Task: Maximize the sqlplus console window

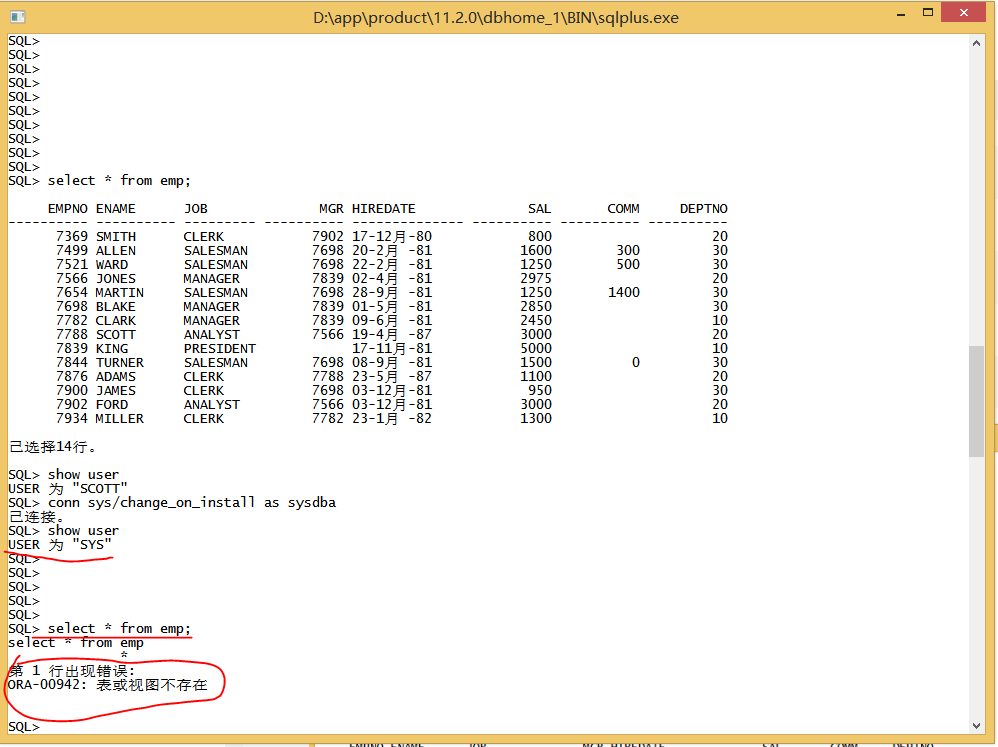Action: (927, 13)
